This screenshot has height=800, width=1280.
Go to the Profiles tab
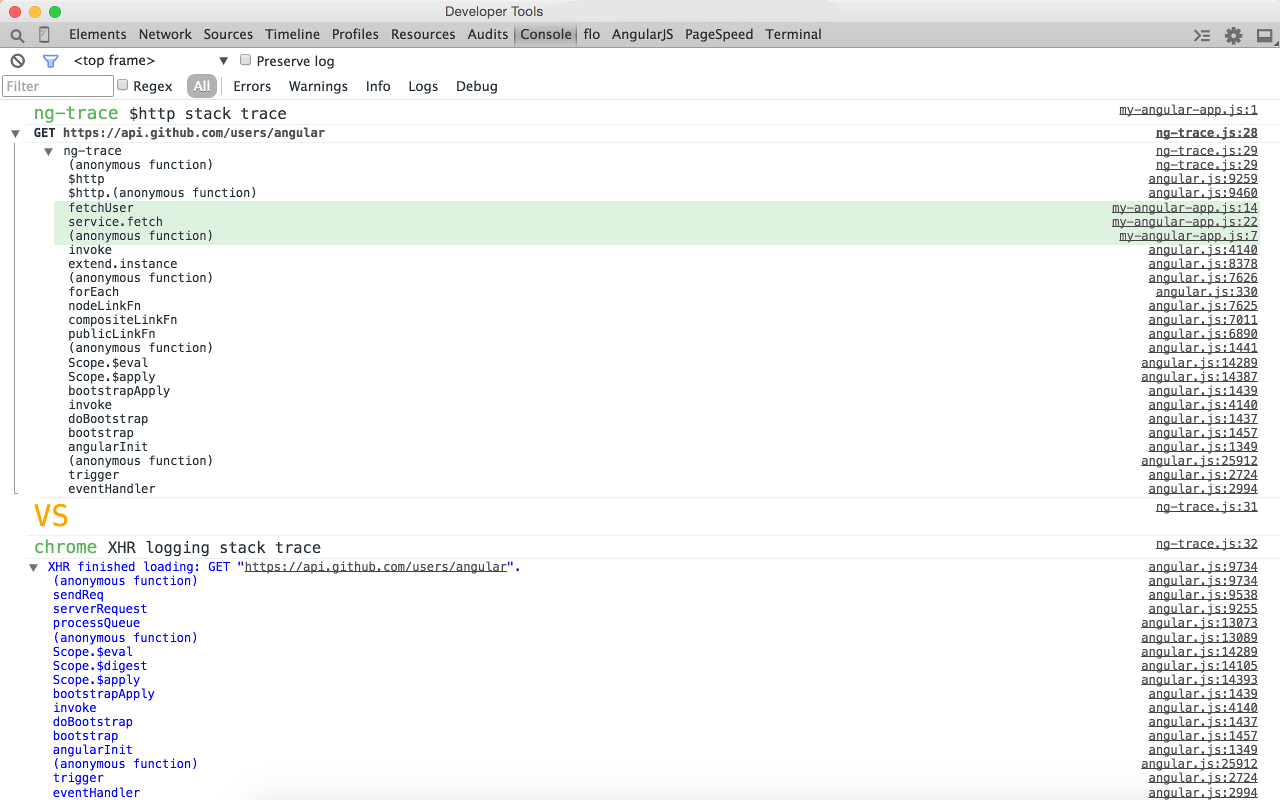pos(355,34)
